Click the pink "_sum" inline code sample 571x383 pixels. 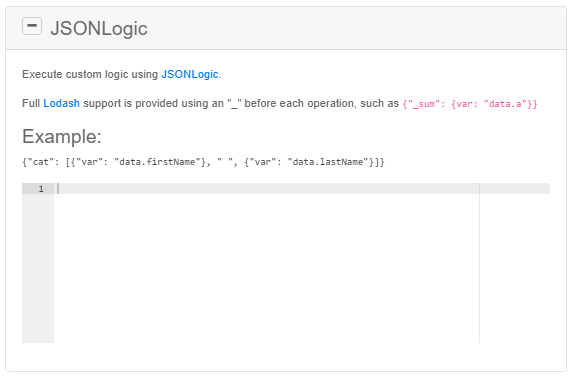pyautogui.click(x=470, y=104)
